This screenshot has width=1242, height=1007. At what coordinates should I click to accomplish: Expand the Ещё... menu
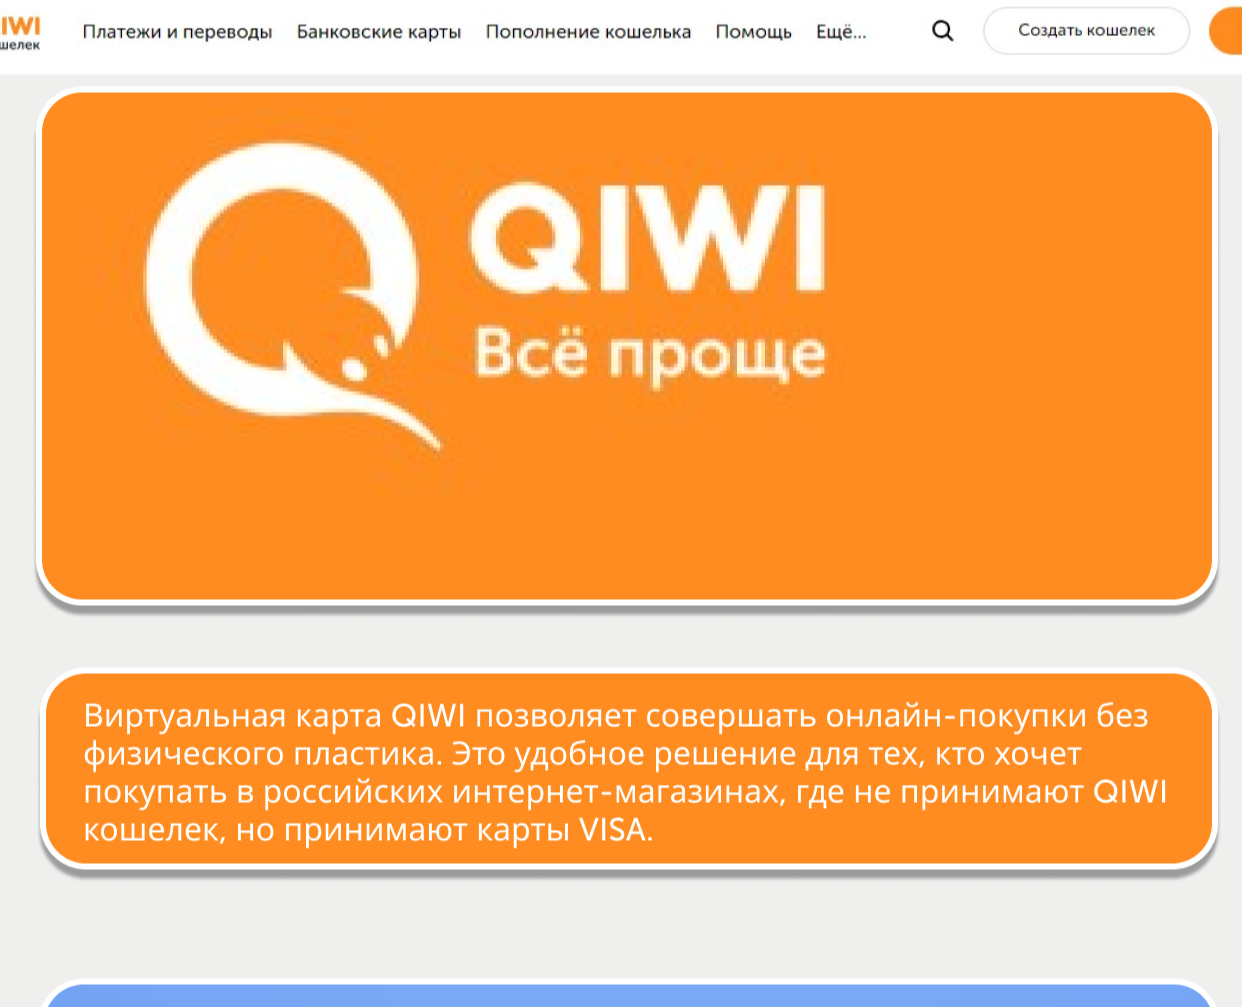841,32
